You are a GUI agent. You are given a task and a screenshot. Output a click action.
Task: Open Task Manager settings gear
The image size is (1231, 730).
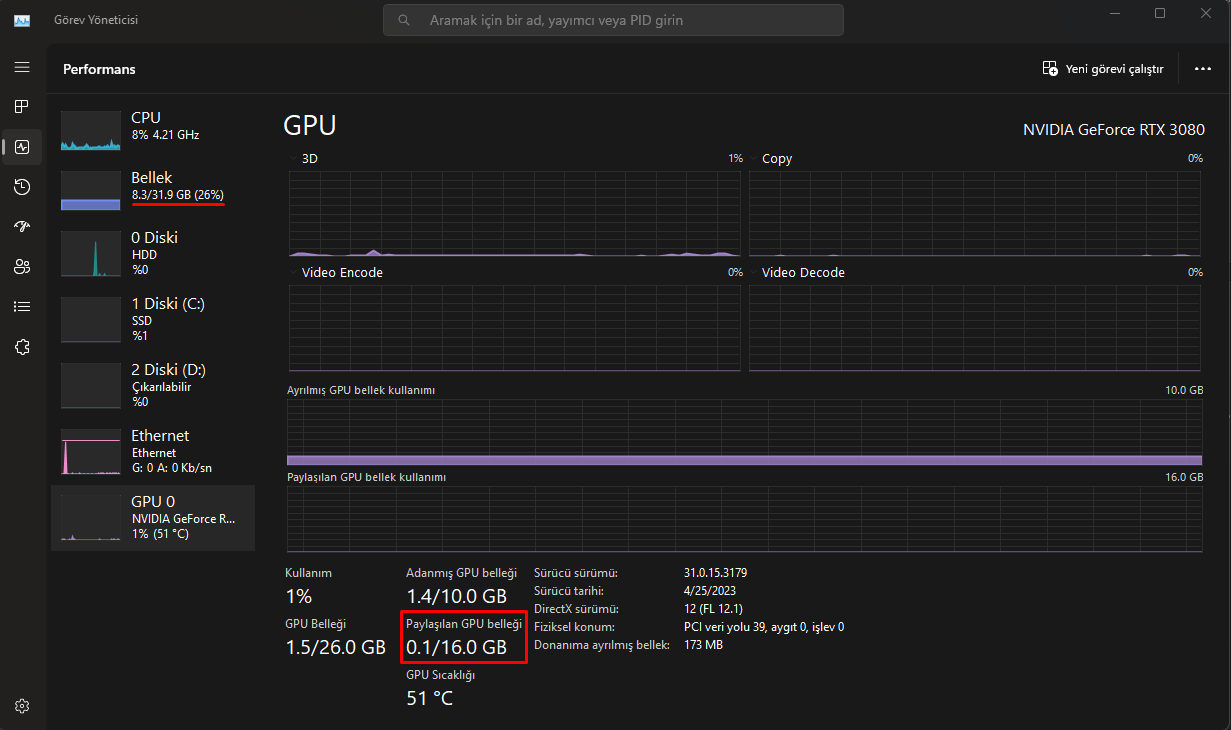click(x=22, y=706)
